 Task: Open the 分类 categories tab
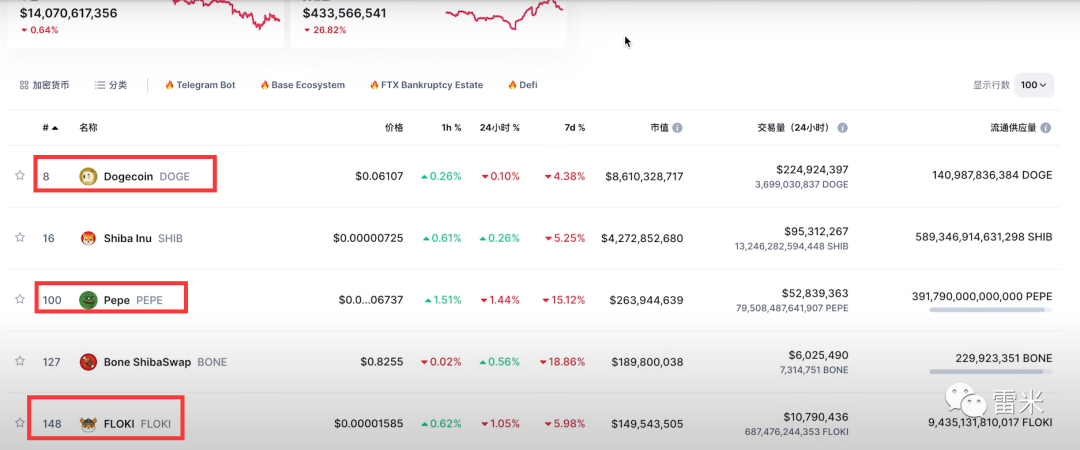pos(111,85)
